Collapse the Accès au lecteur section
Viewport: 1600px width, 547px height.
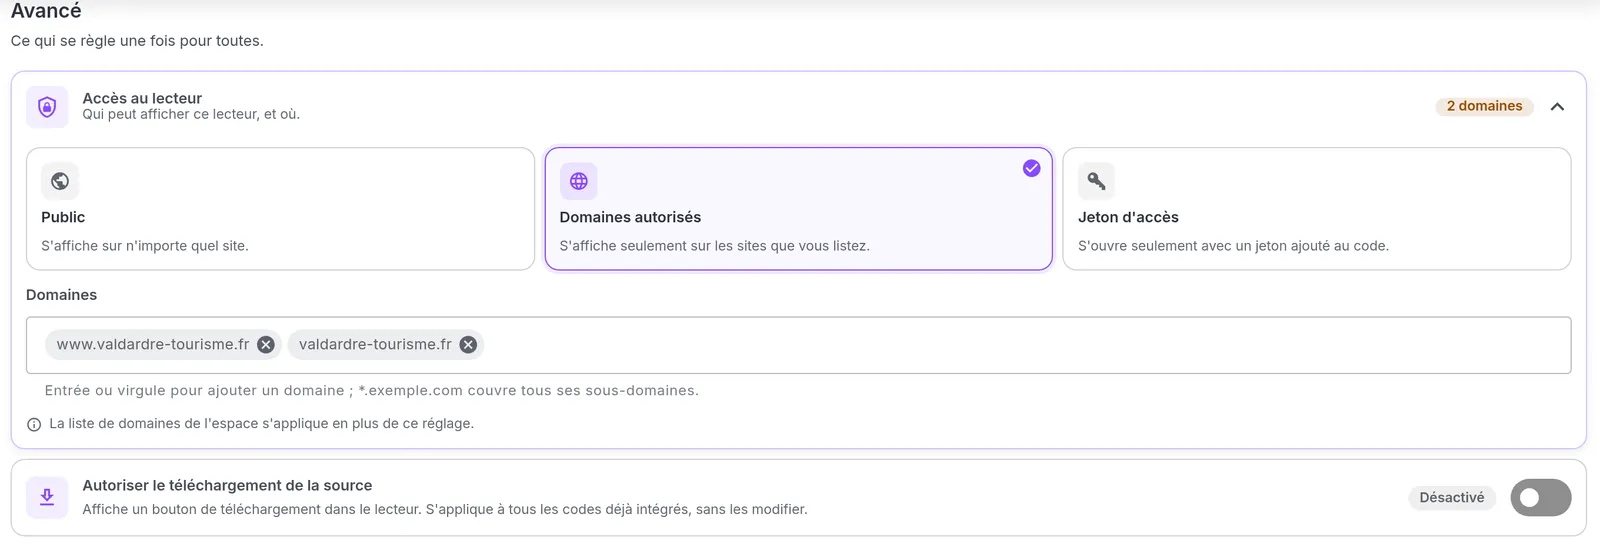pyautogui.click(x=1557, y=106)
